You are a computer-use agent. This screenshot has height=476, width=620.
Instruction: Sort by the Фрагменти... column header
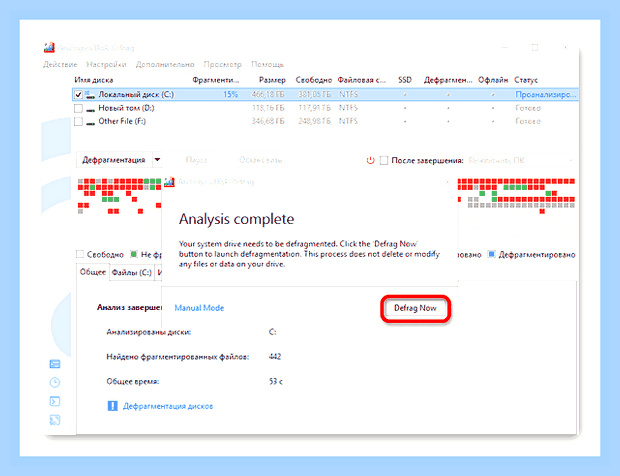point(216,80)
